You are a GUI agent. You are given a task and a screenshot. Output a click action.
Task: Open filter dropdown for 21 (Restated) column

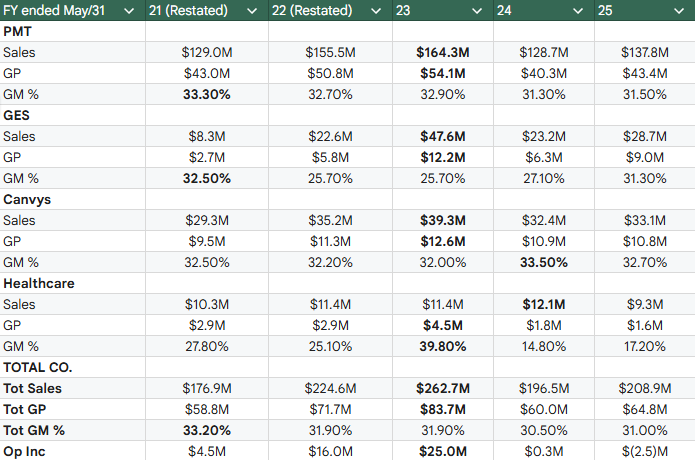tap(252, 11)
